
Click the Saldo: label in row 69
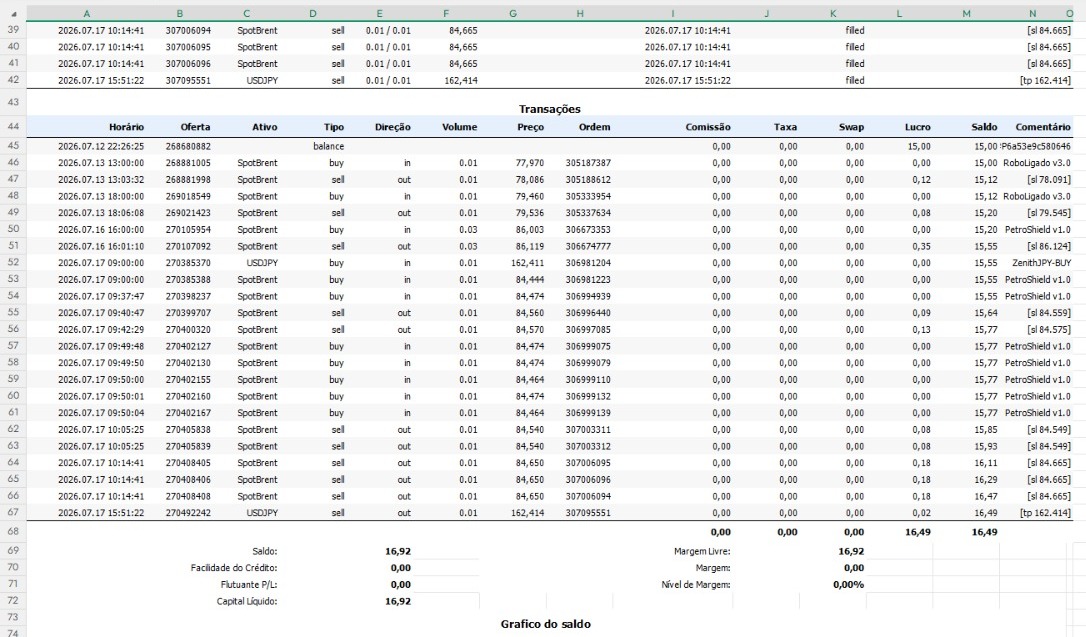click(x=265, y=552)
